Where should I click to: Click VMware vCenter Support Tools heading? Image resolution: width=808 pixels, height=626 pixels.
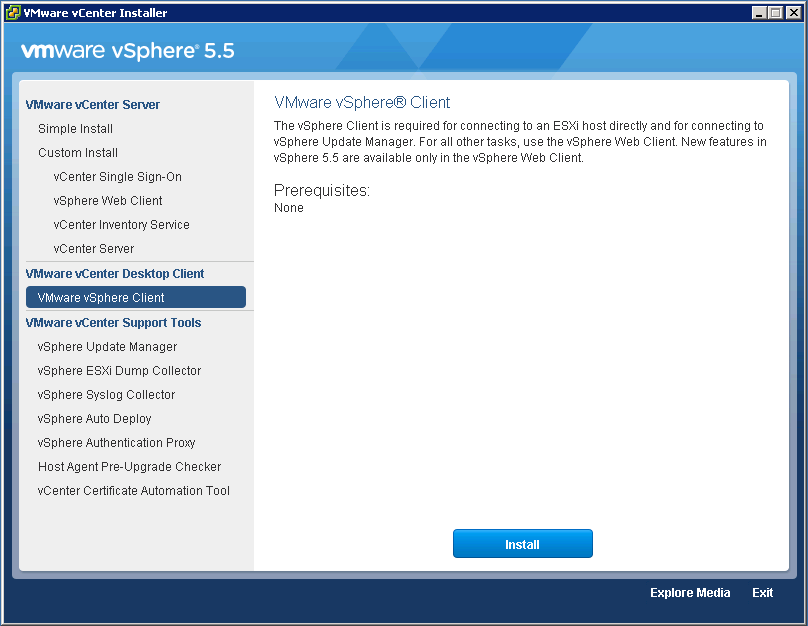pos(113,323)
